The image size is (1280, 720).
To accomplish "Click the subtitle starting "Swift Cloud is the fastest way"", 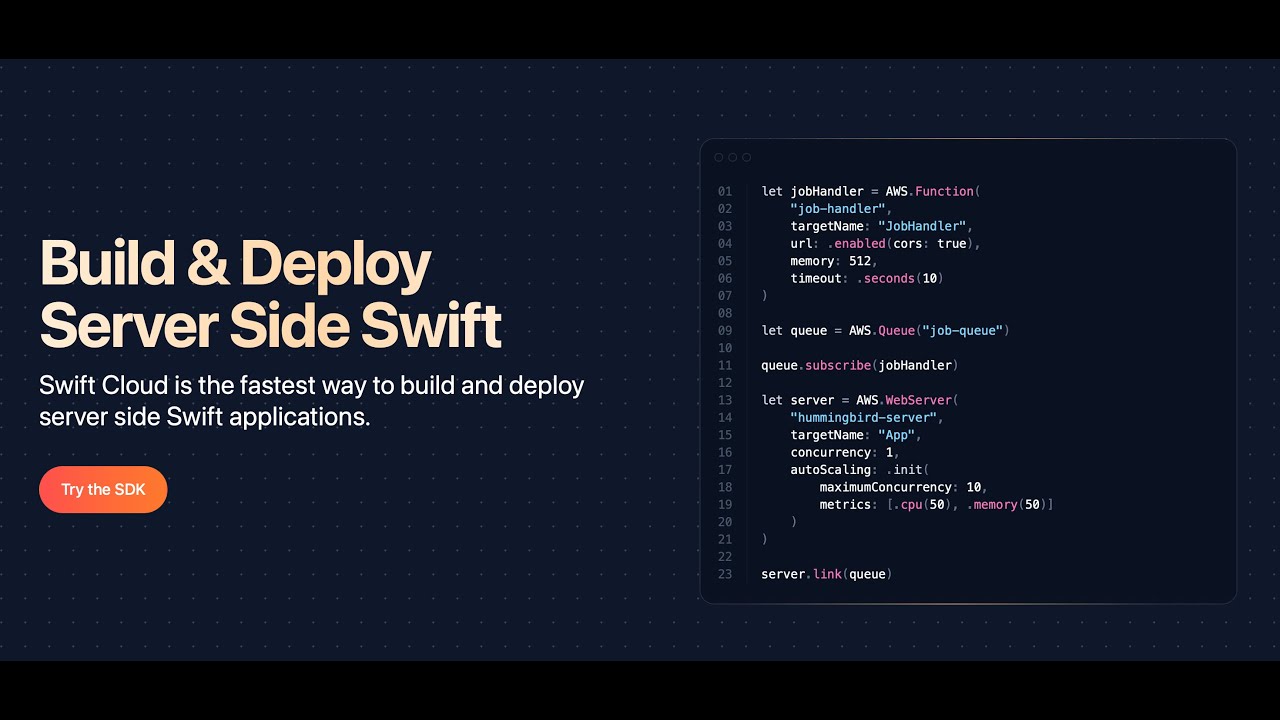I will pyautogui.click(x=311, y=400).
